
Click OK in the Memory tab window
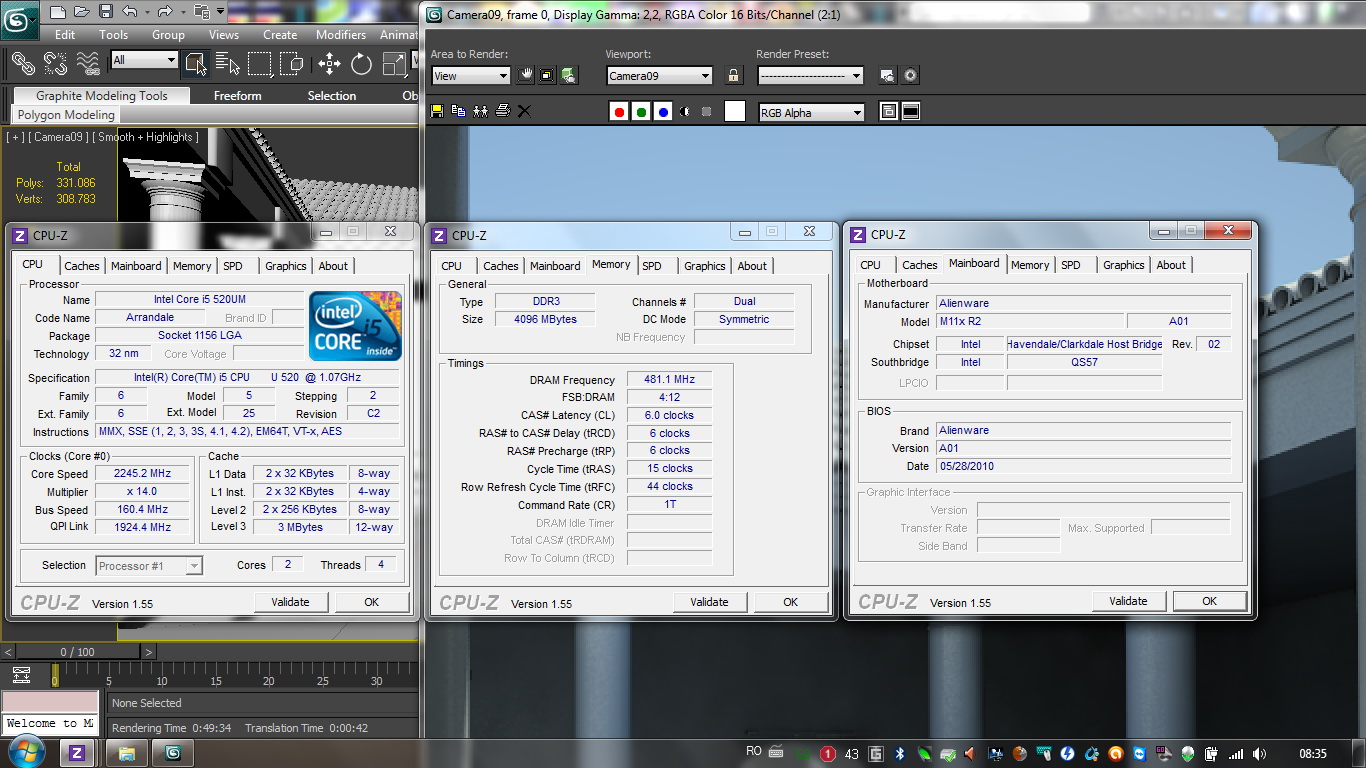[x=790, y=602]
